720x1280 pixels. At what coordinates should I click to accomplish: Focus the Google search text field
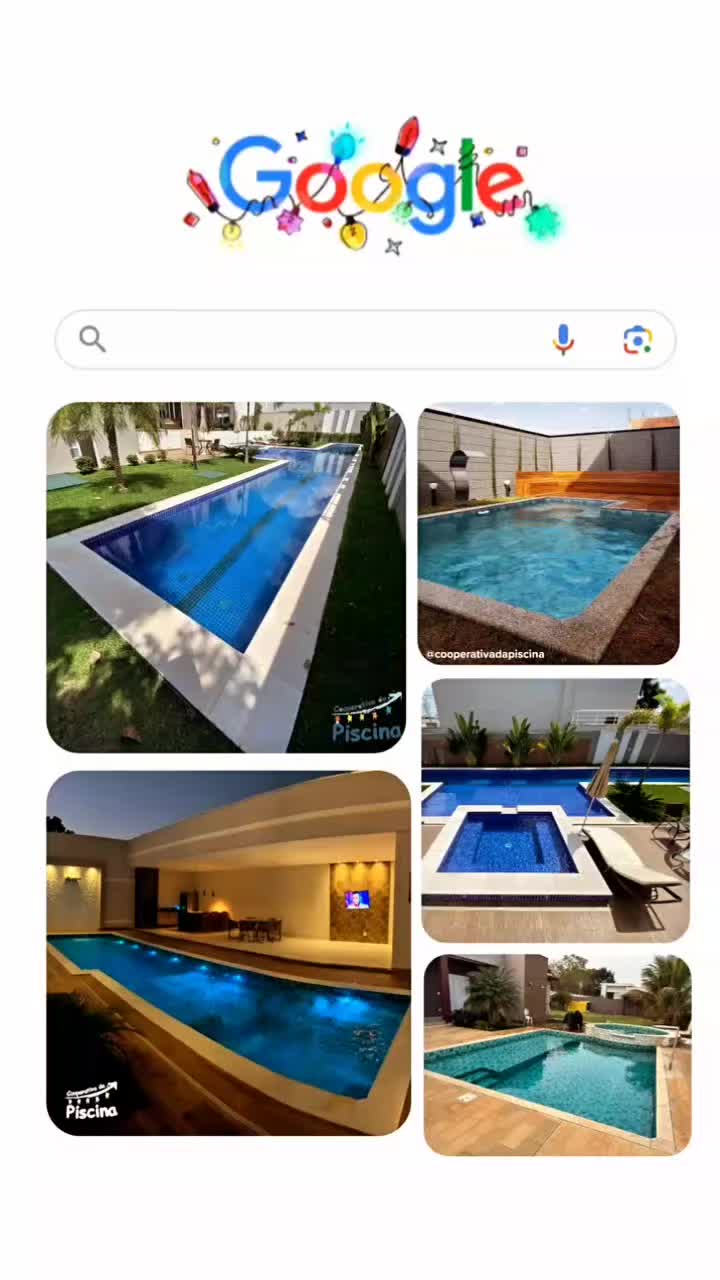(x=365, y=340)
